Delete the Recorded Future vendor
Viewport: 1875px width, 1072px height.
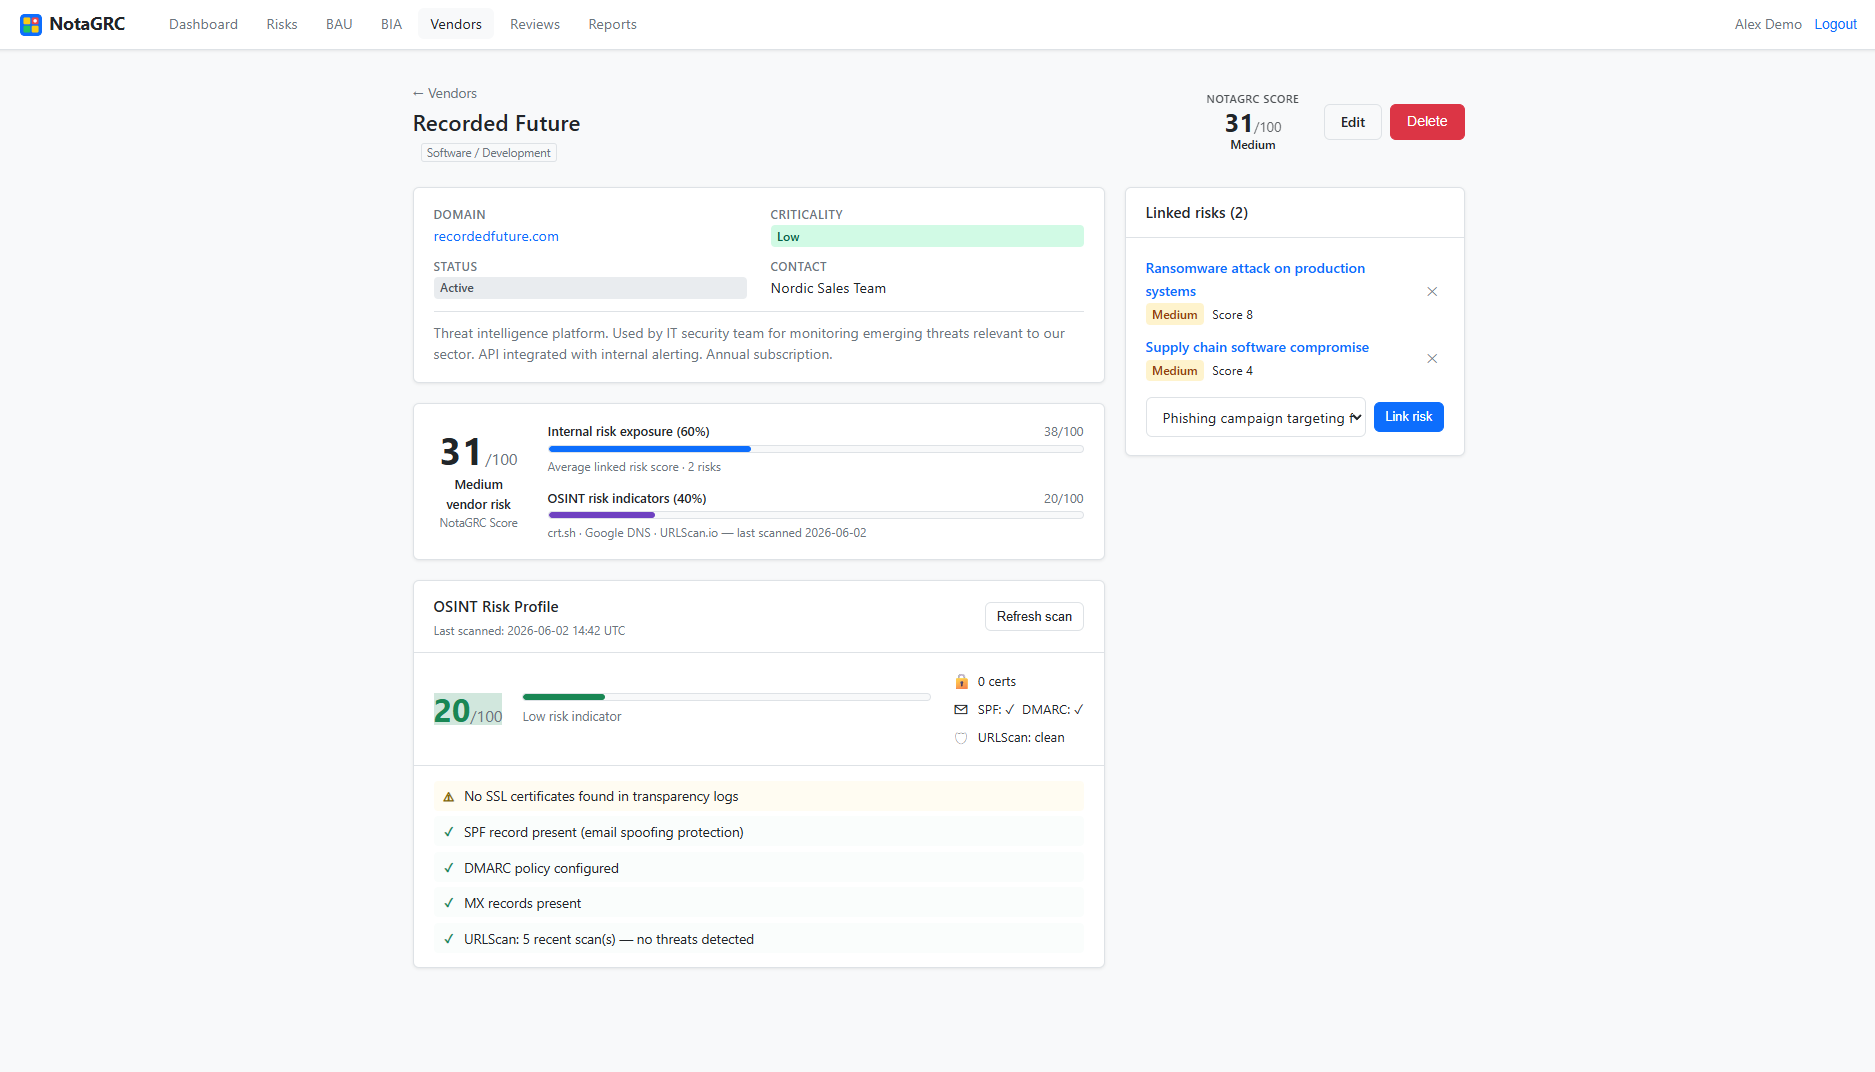pyautogui.click(x=1427, y=122)
